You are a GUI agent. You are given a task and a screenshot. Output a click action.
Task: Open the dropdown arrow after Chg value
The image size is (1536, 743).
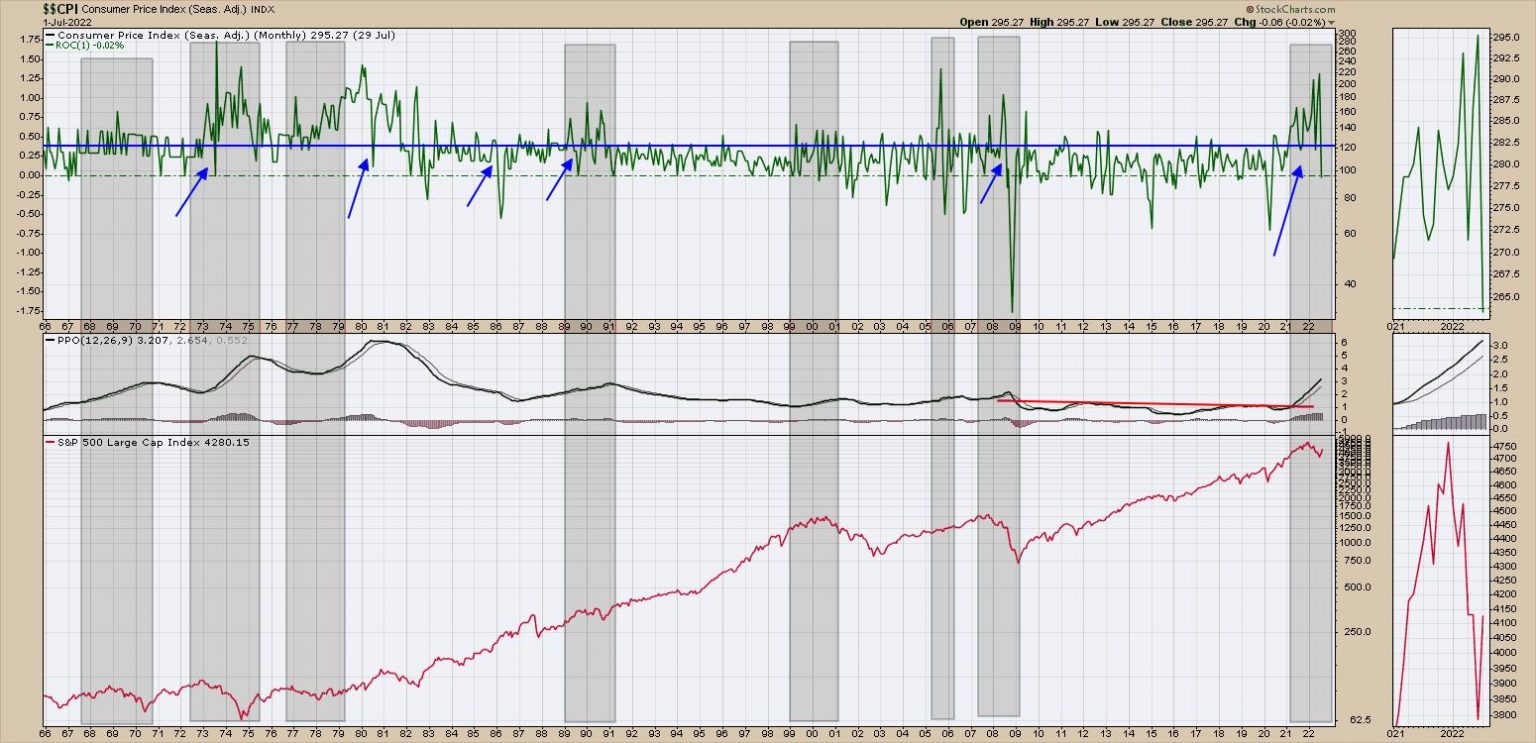pyautogui.click(x=1333, y=22)
